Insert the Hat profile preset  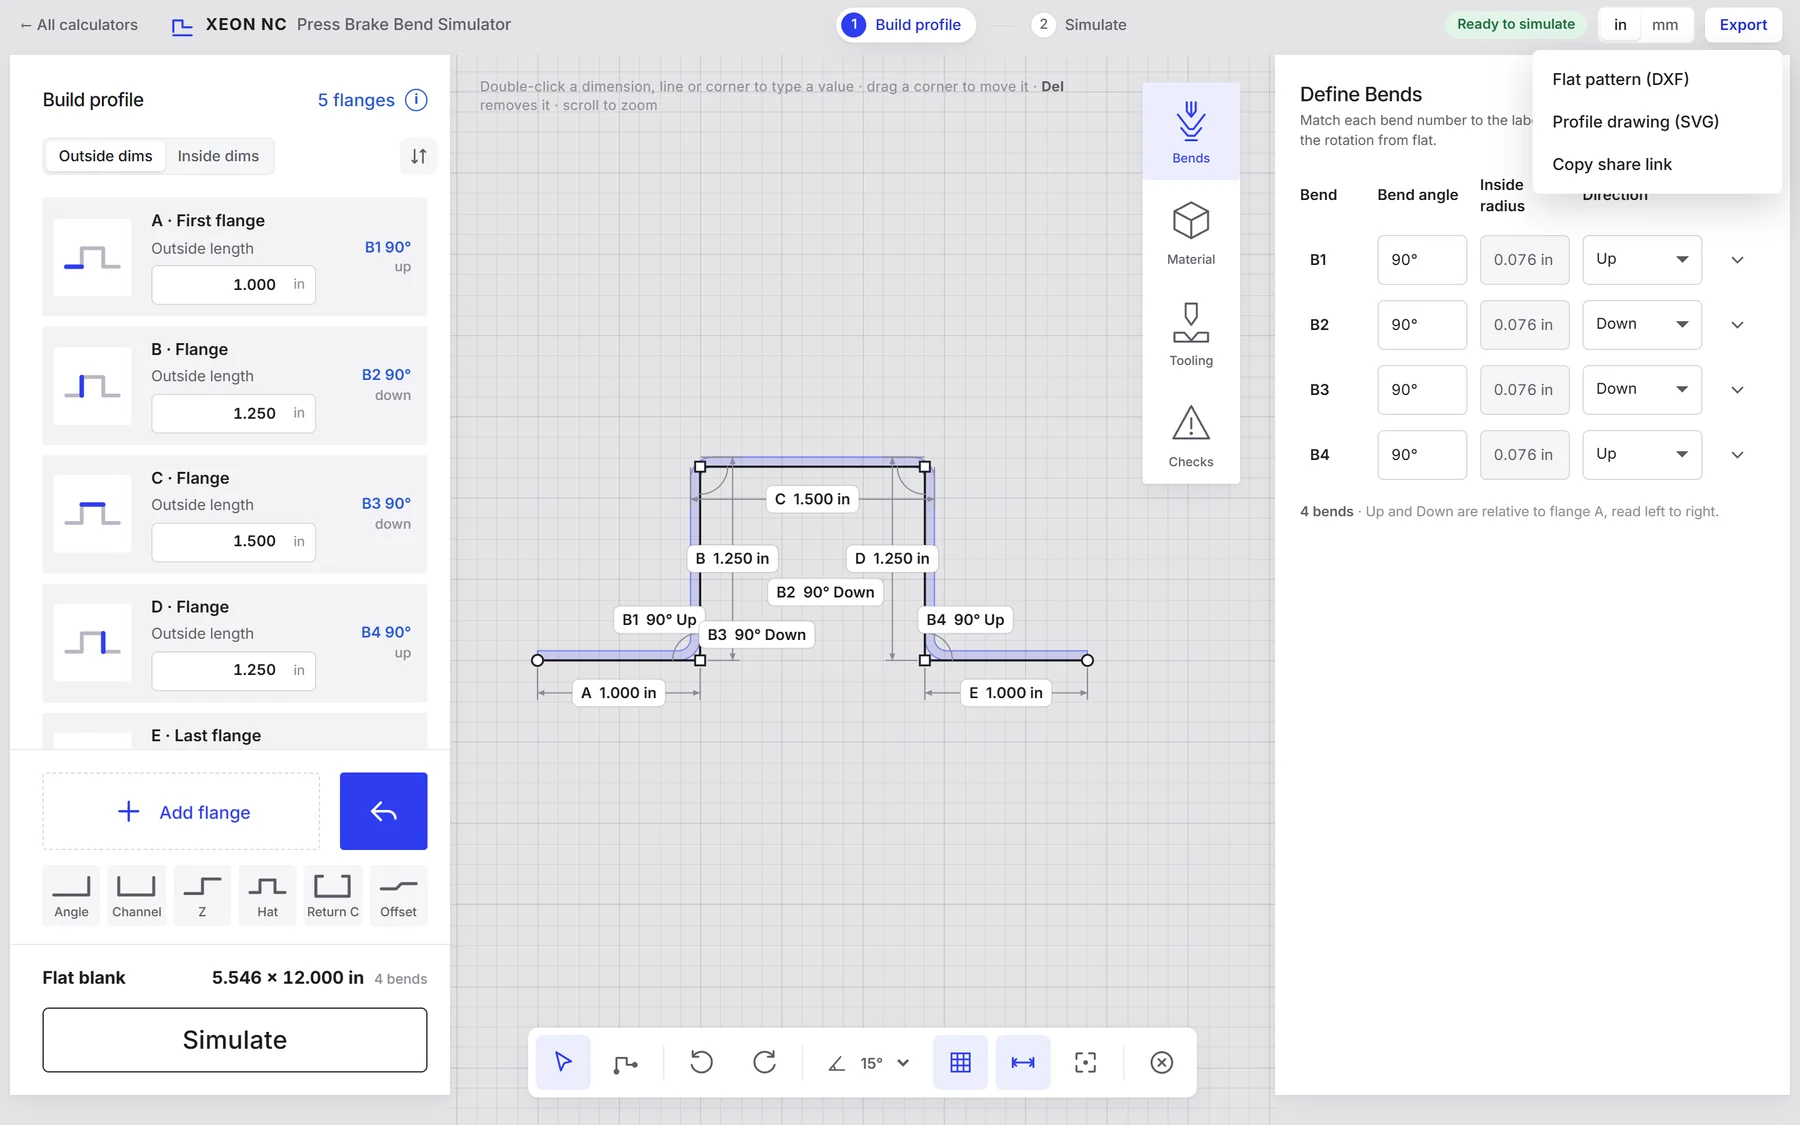click(267, 895)
